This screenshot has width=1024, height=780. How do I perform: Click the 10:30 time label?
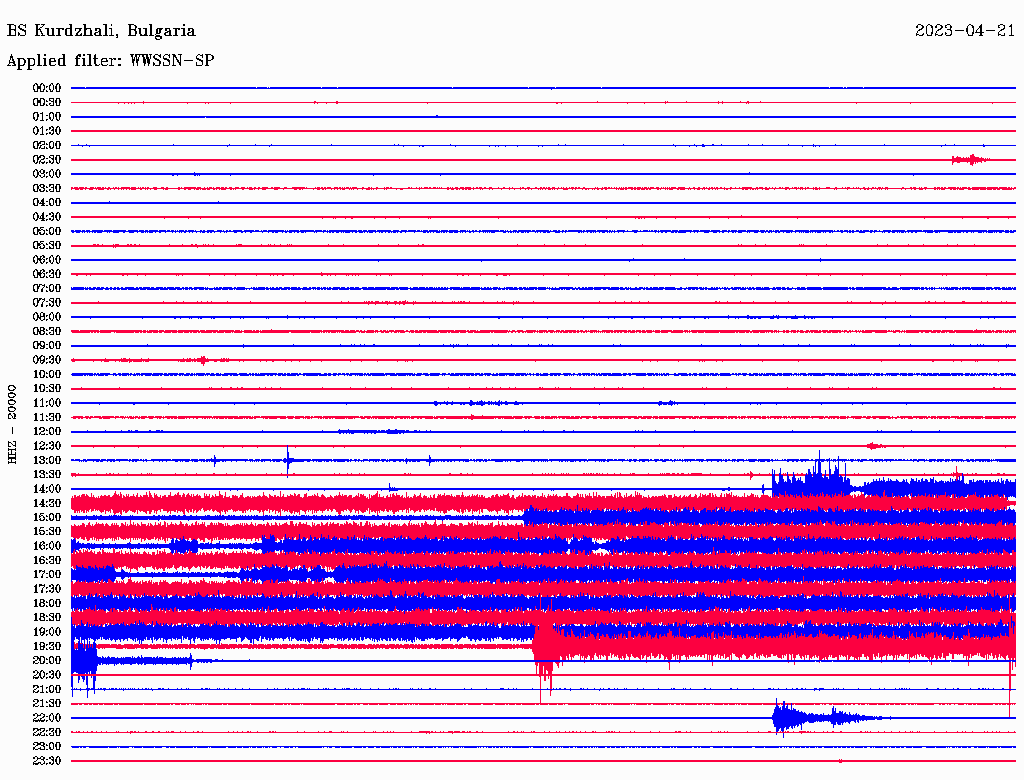47,389
